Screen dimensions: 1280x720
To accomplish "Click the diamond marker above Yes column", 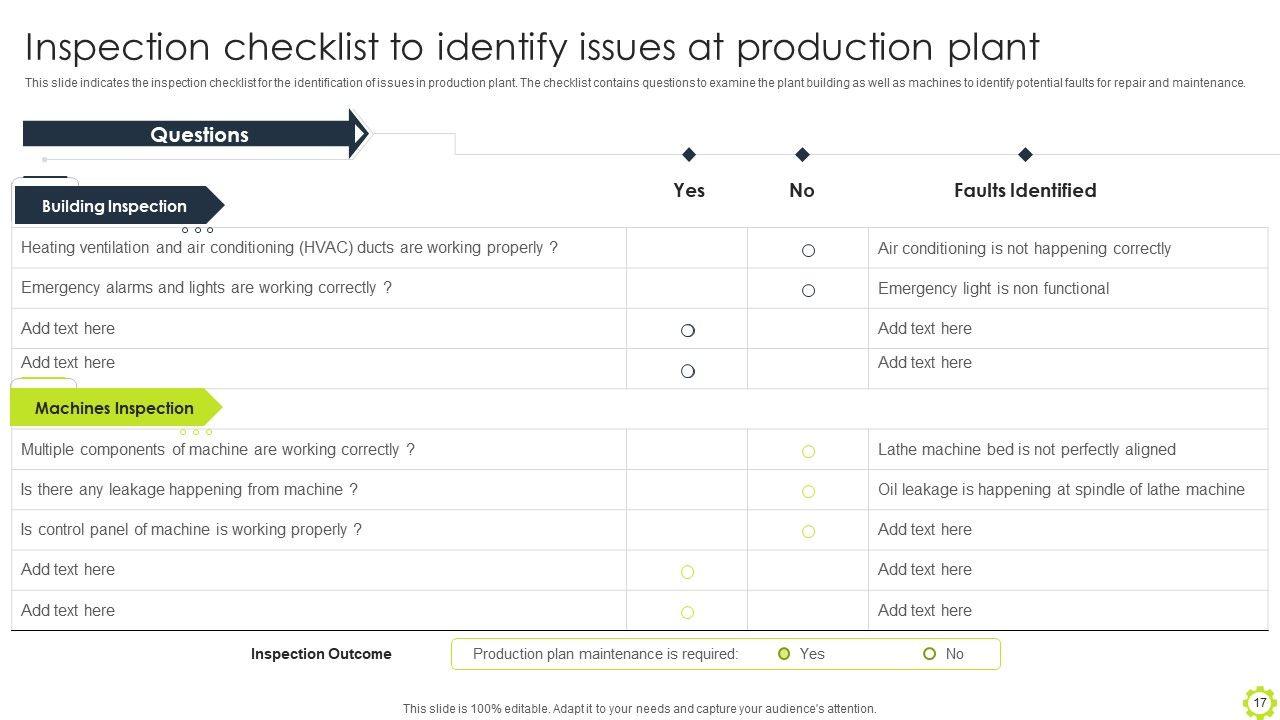I will pyautogui.click(x=689, y=154).
